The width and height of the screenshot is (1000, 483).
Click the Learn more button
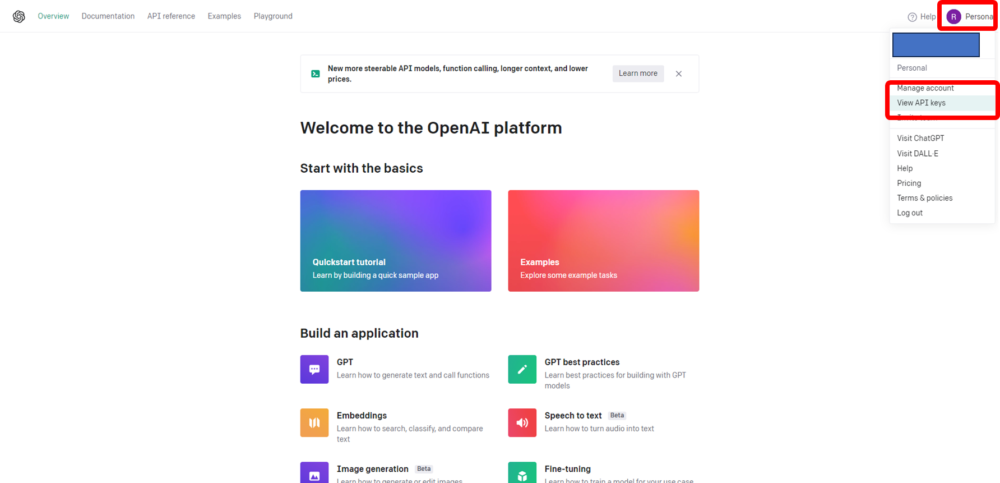coord(638,73)
